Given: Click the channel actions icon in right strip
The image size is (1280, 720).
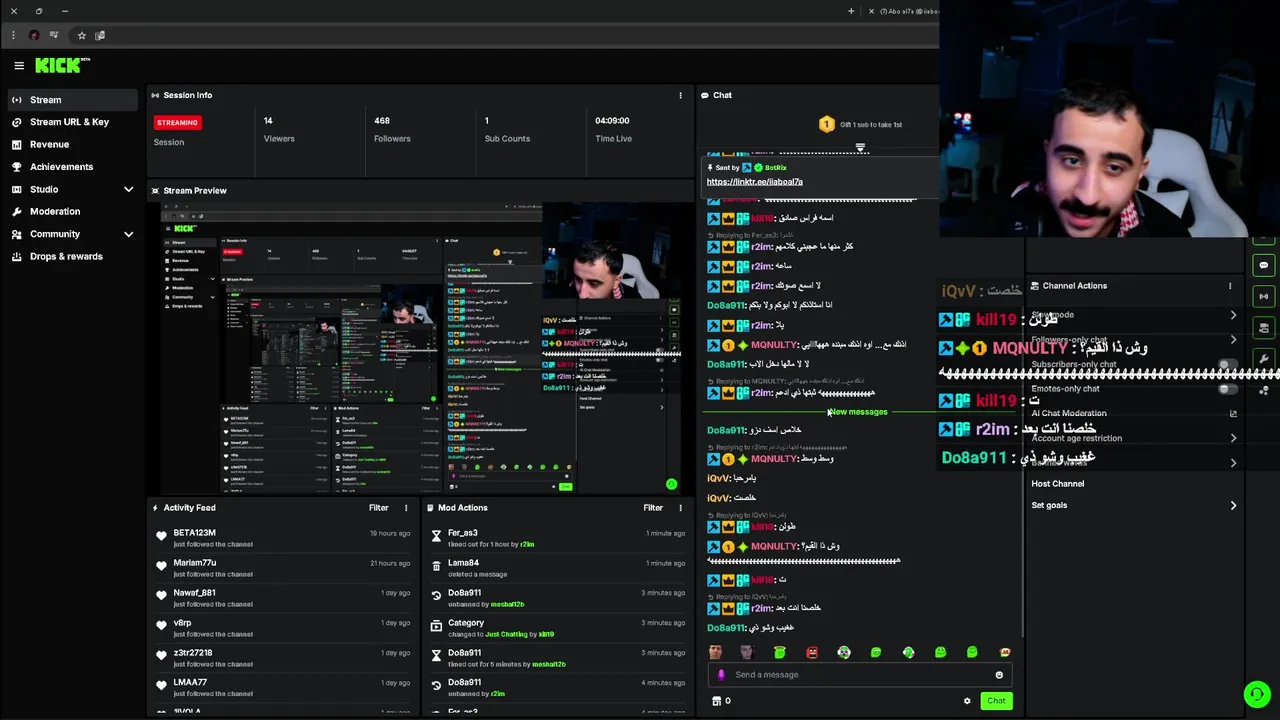Looking at the screenshot, I should click(1264, 327).
